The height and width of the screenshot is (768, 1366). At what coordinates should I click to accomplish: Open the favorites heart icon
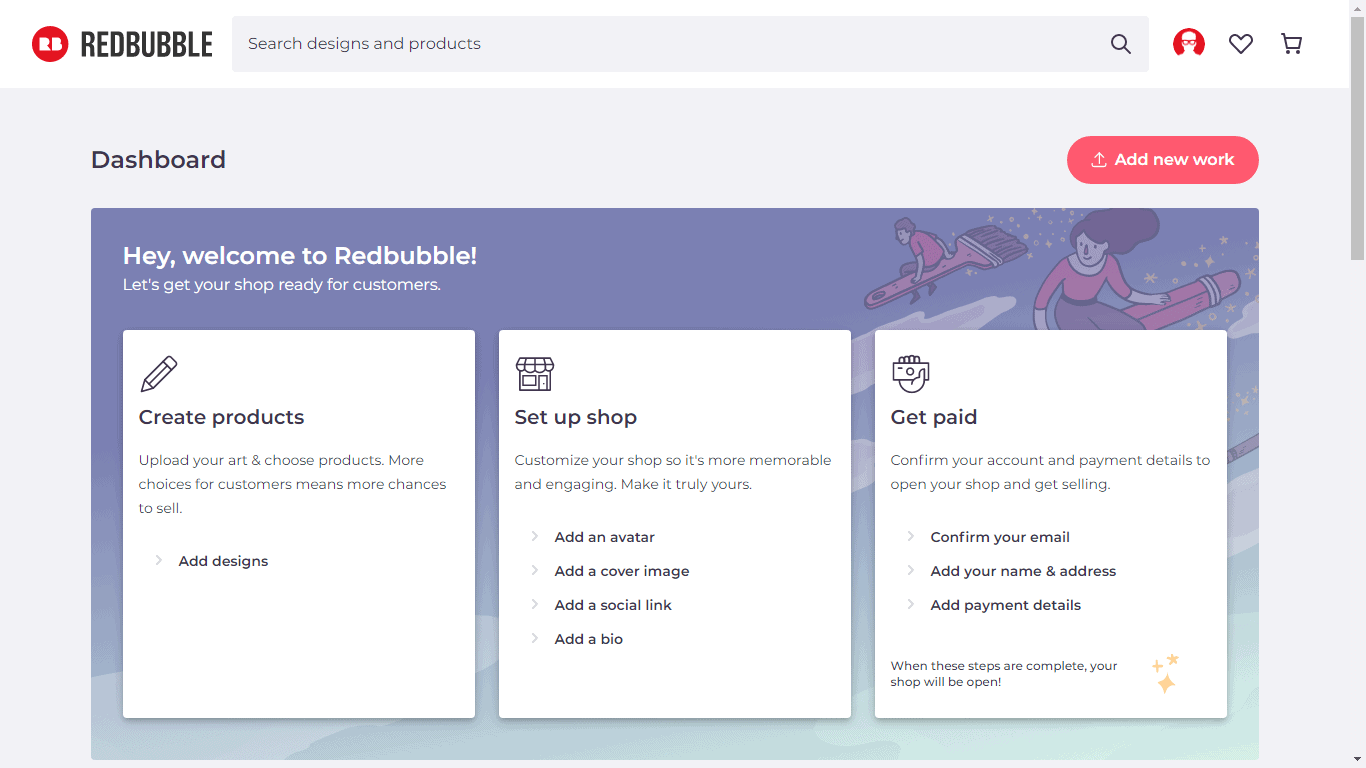coord(1241,44)
